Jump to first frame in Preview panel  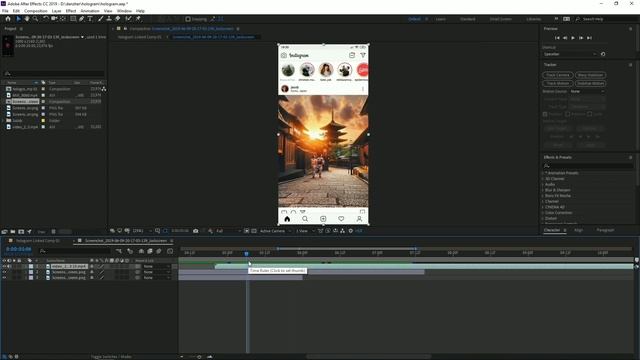click(557, 38)
